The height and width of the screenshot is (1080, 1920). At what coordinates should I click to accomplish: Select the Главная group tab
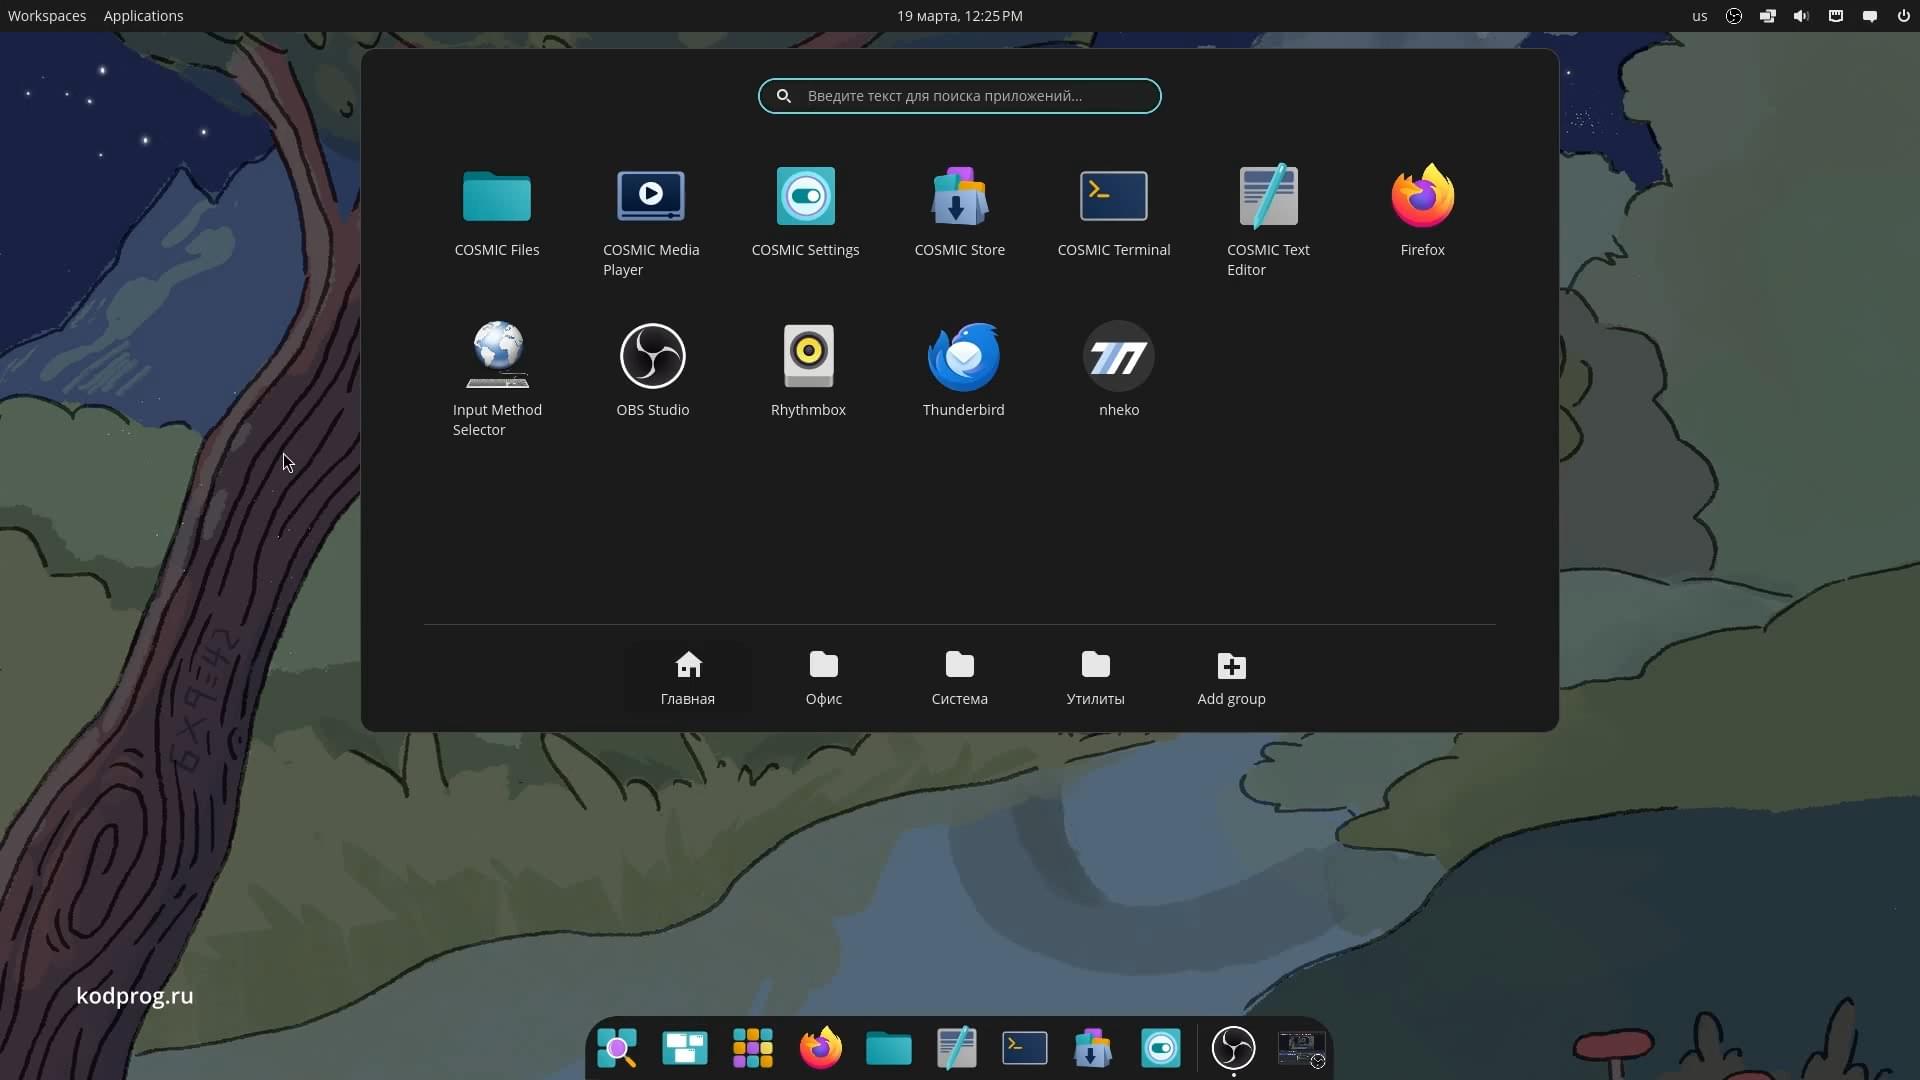688,677
